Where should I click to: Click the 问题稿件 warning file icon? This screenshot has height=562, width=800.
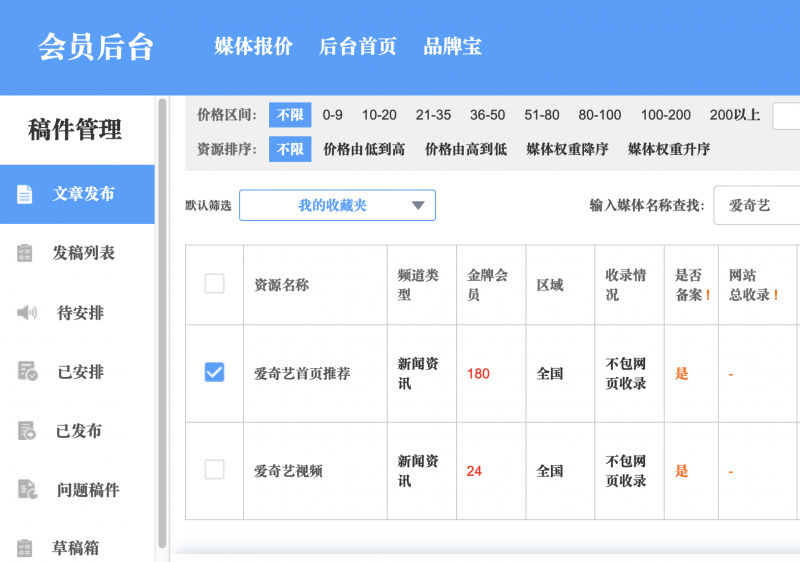point(27,490)
